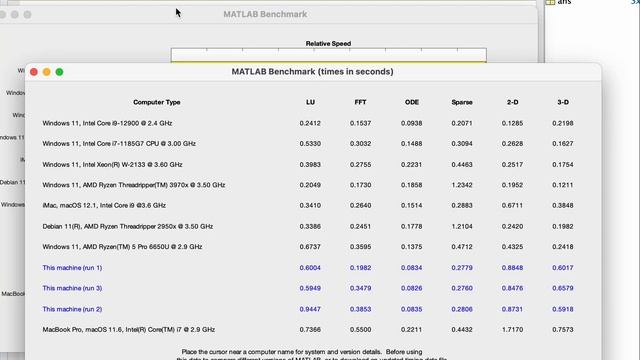The image size is (640, 360).
Task: Select This machine (run 1) label
Action: tap(72, 268)
